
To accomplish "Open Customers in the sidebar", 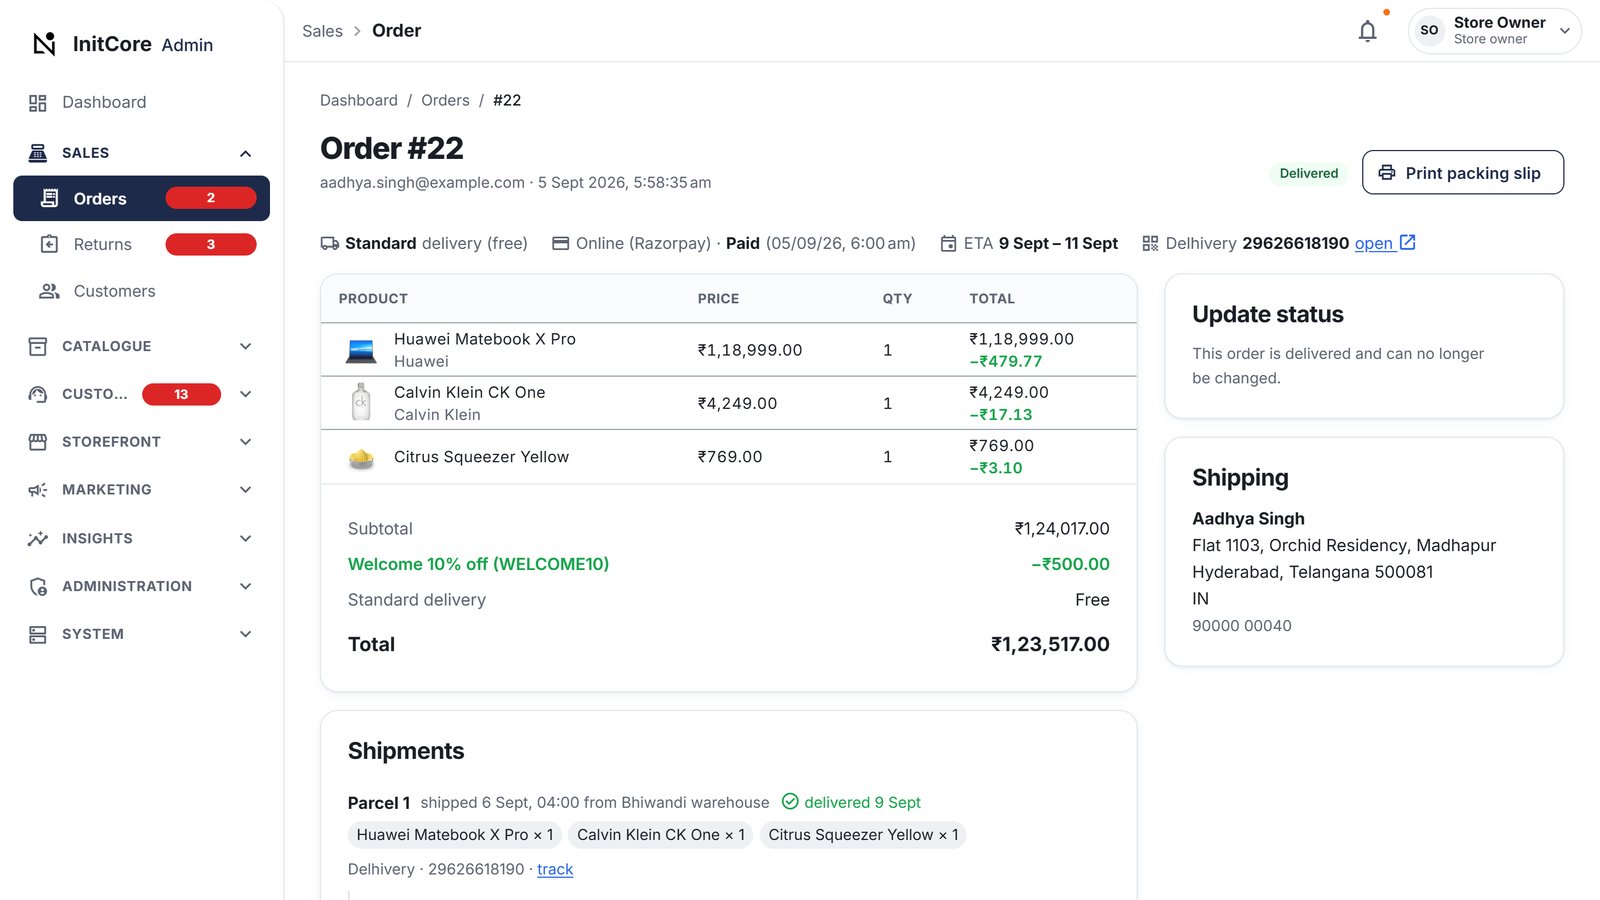I will tap(141, 291).
